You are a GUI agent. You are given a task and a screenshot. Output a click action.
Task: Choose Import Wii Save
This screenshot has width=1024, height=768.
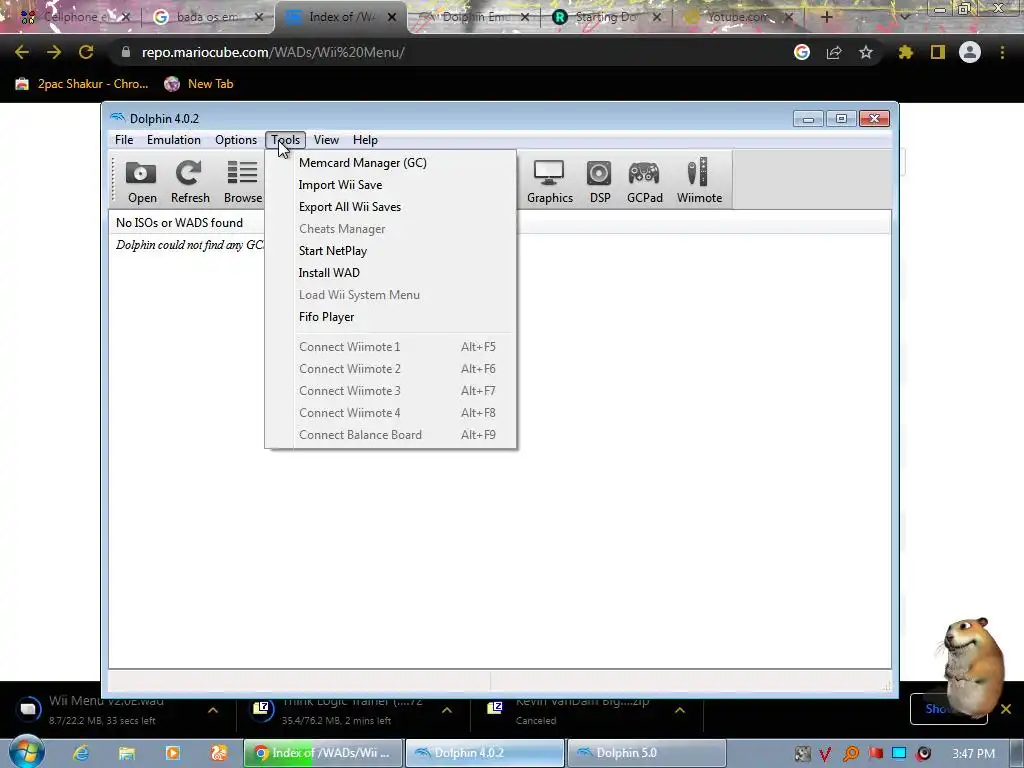[x=391, y=185]
